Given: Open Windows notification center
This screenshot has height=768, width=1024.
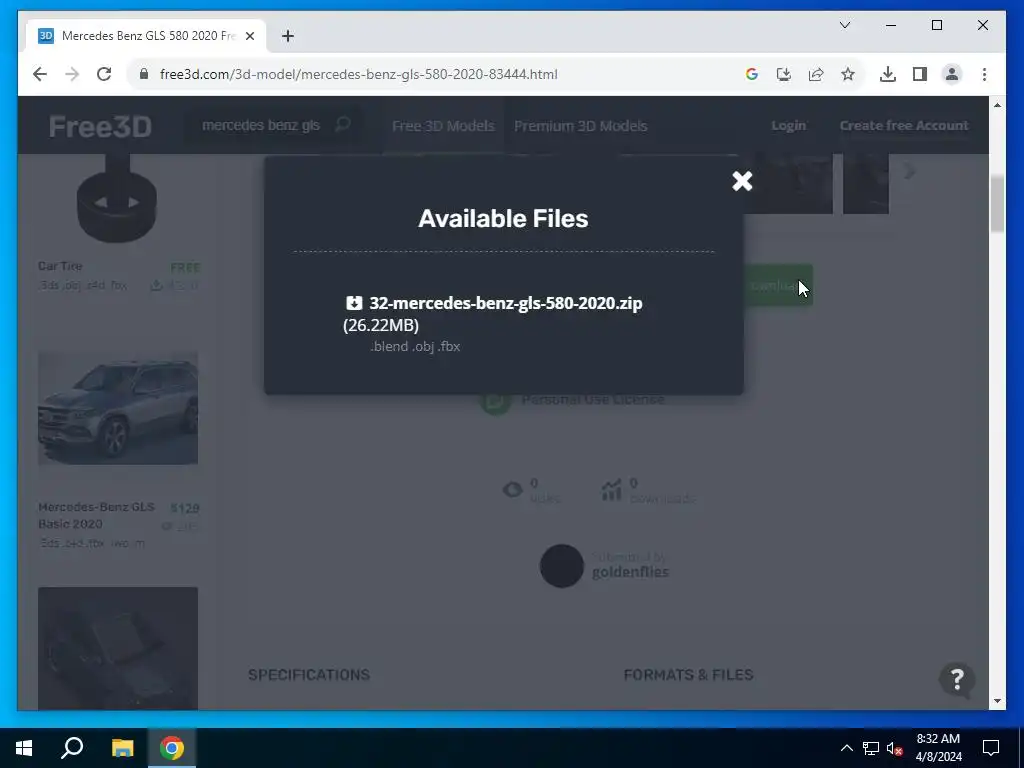Looking at the screenshot, I should pyautogui.click(x=991, y=748).
